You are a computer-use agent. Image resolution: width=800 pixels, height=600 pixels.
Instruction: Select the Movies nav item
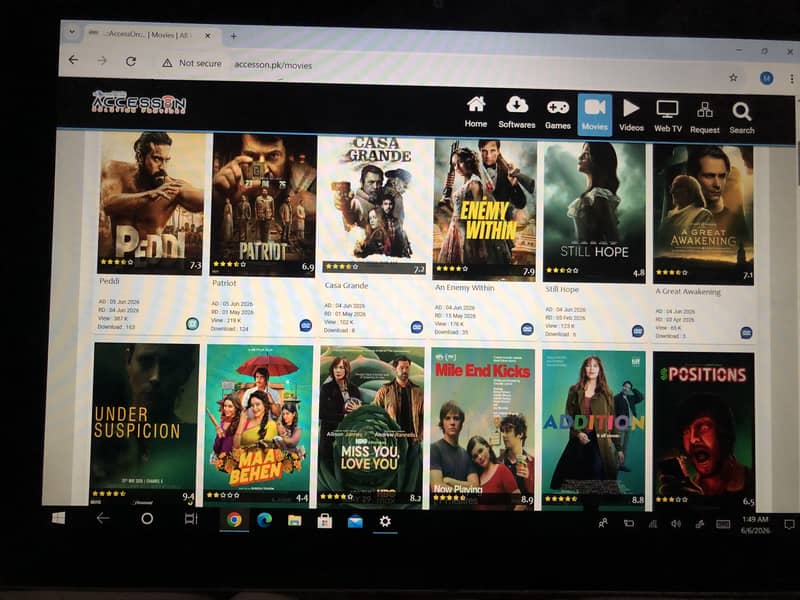(594, 115)
